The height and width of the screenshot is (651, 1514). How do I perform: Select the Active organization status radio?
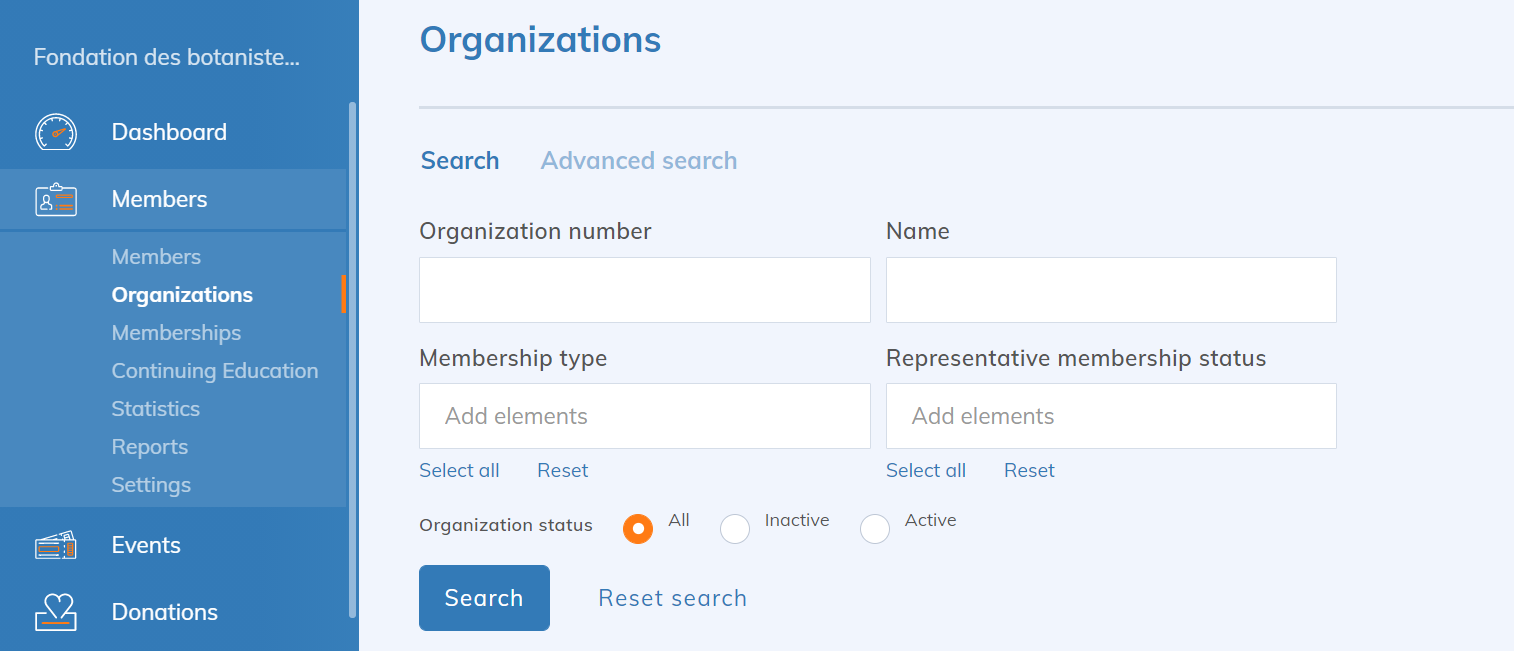(x=875, y=528)
